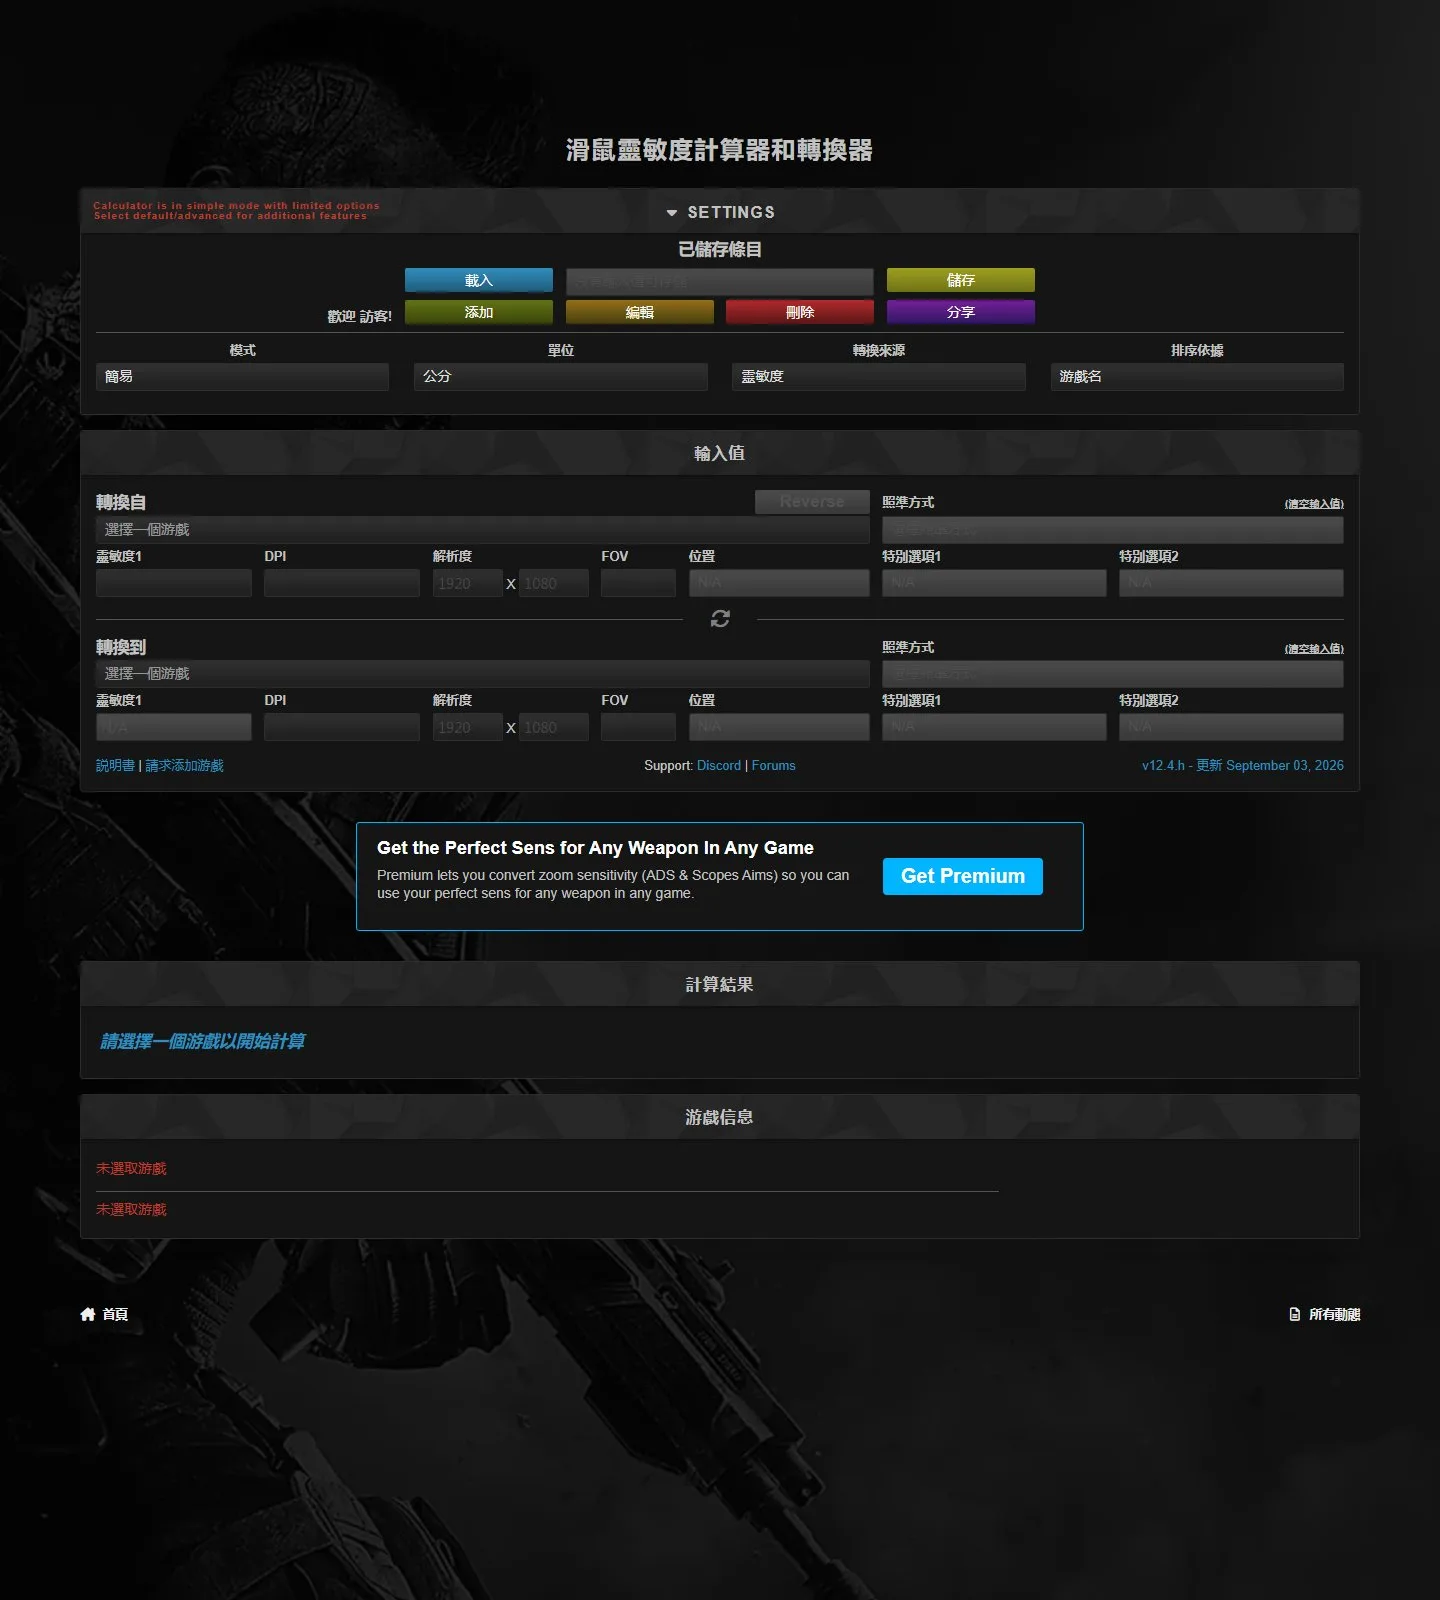
Task: Focus the DPI field in the 轉換自 section
Action: tap(342, 583)
